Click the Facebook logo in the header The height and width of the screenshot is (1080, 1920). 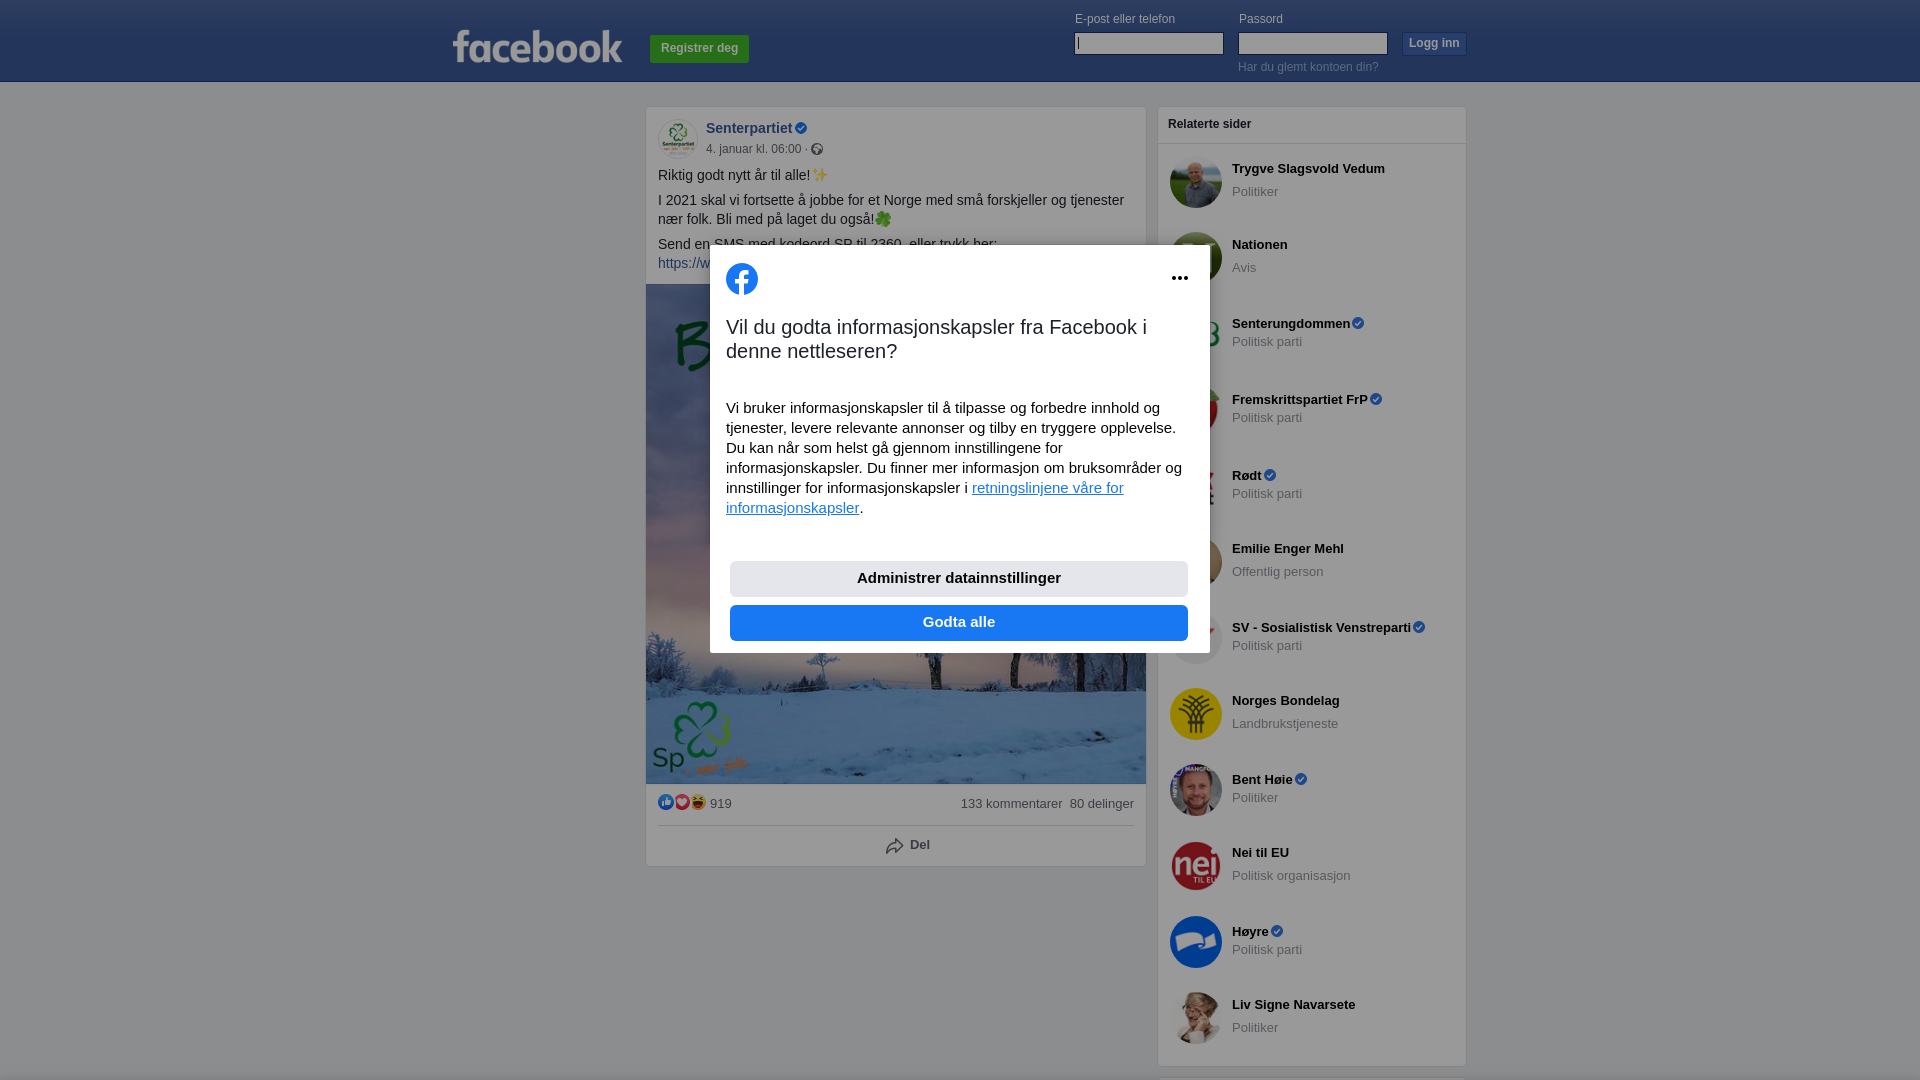point(537,47)
